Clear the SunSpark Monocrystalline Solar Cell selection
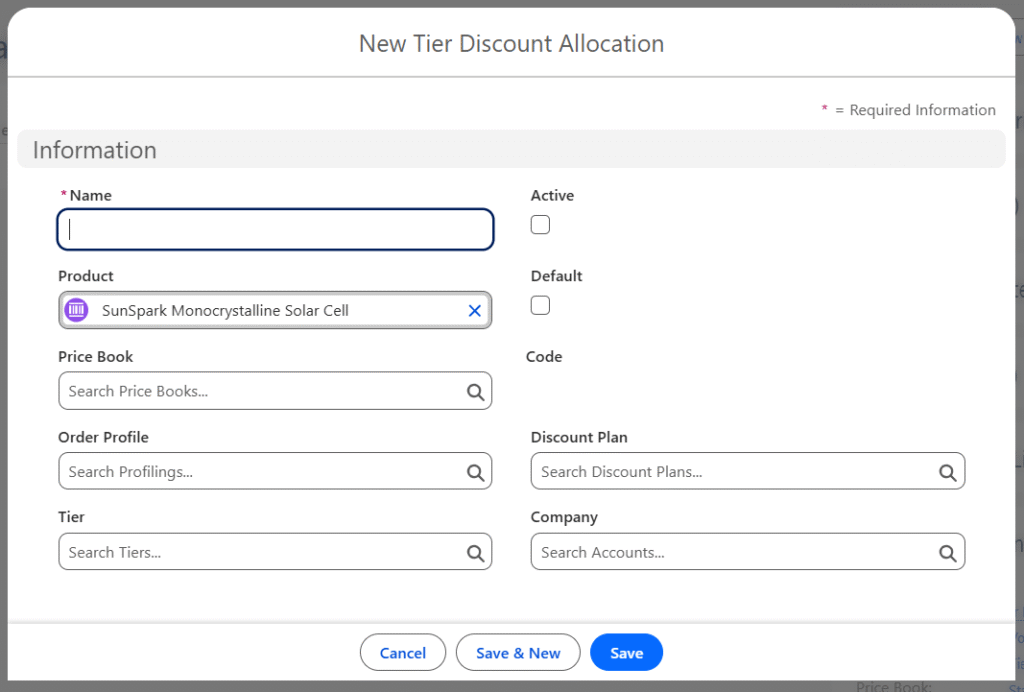 [474, 311]
